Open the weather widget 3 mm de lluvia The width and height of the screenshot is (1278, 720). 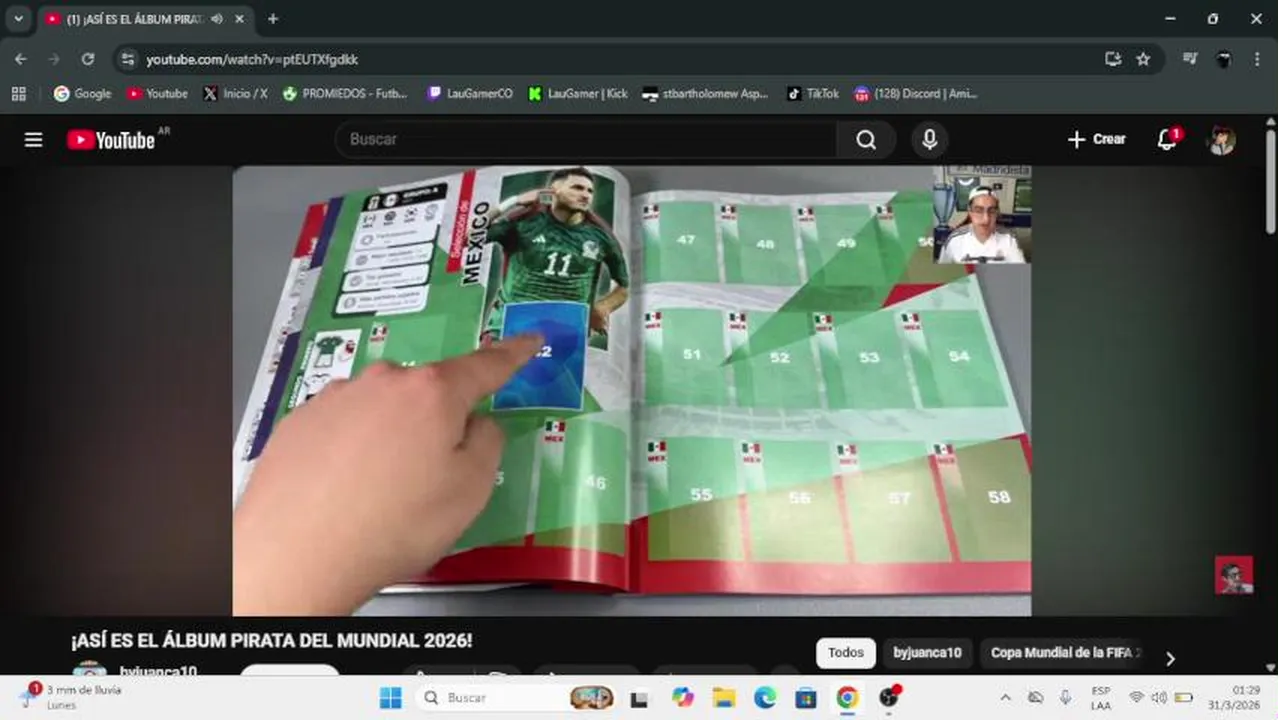(x=70, y=697)
